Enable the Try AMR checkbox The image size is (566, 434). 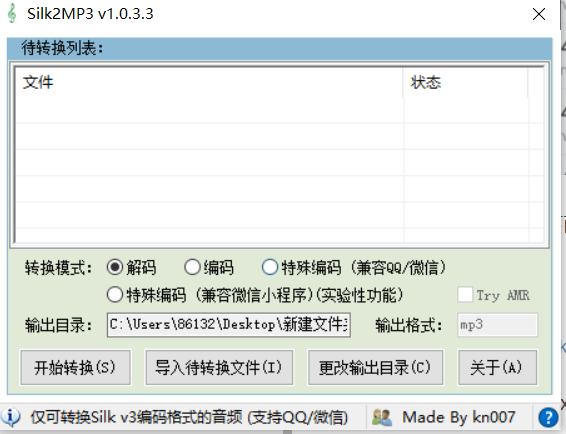(x=465, y=295)
